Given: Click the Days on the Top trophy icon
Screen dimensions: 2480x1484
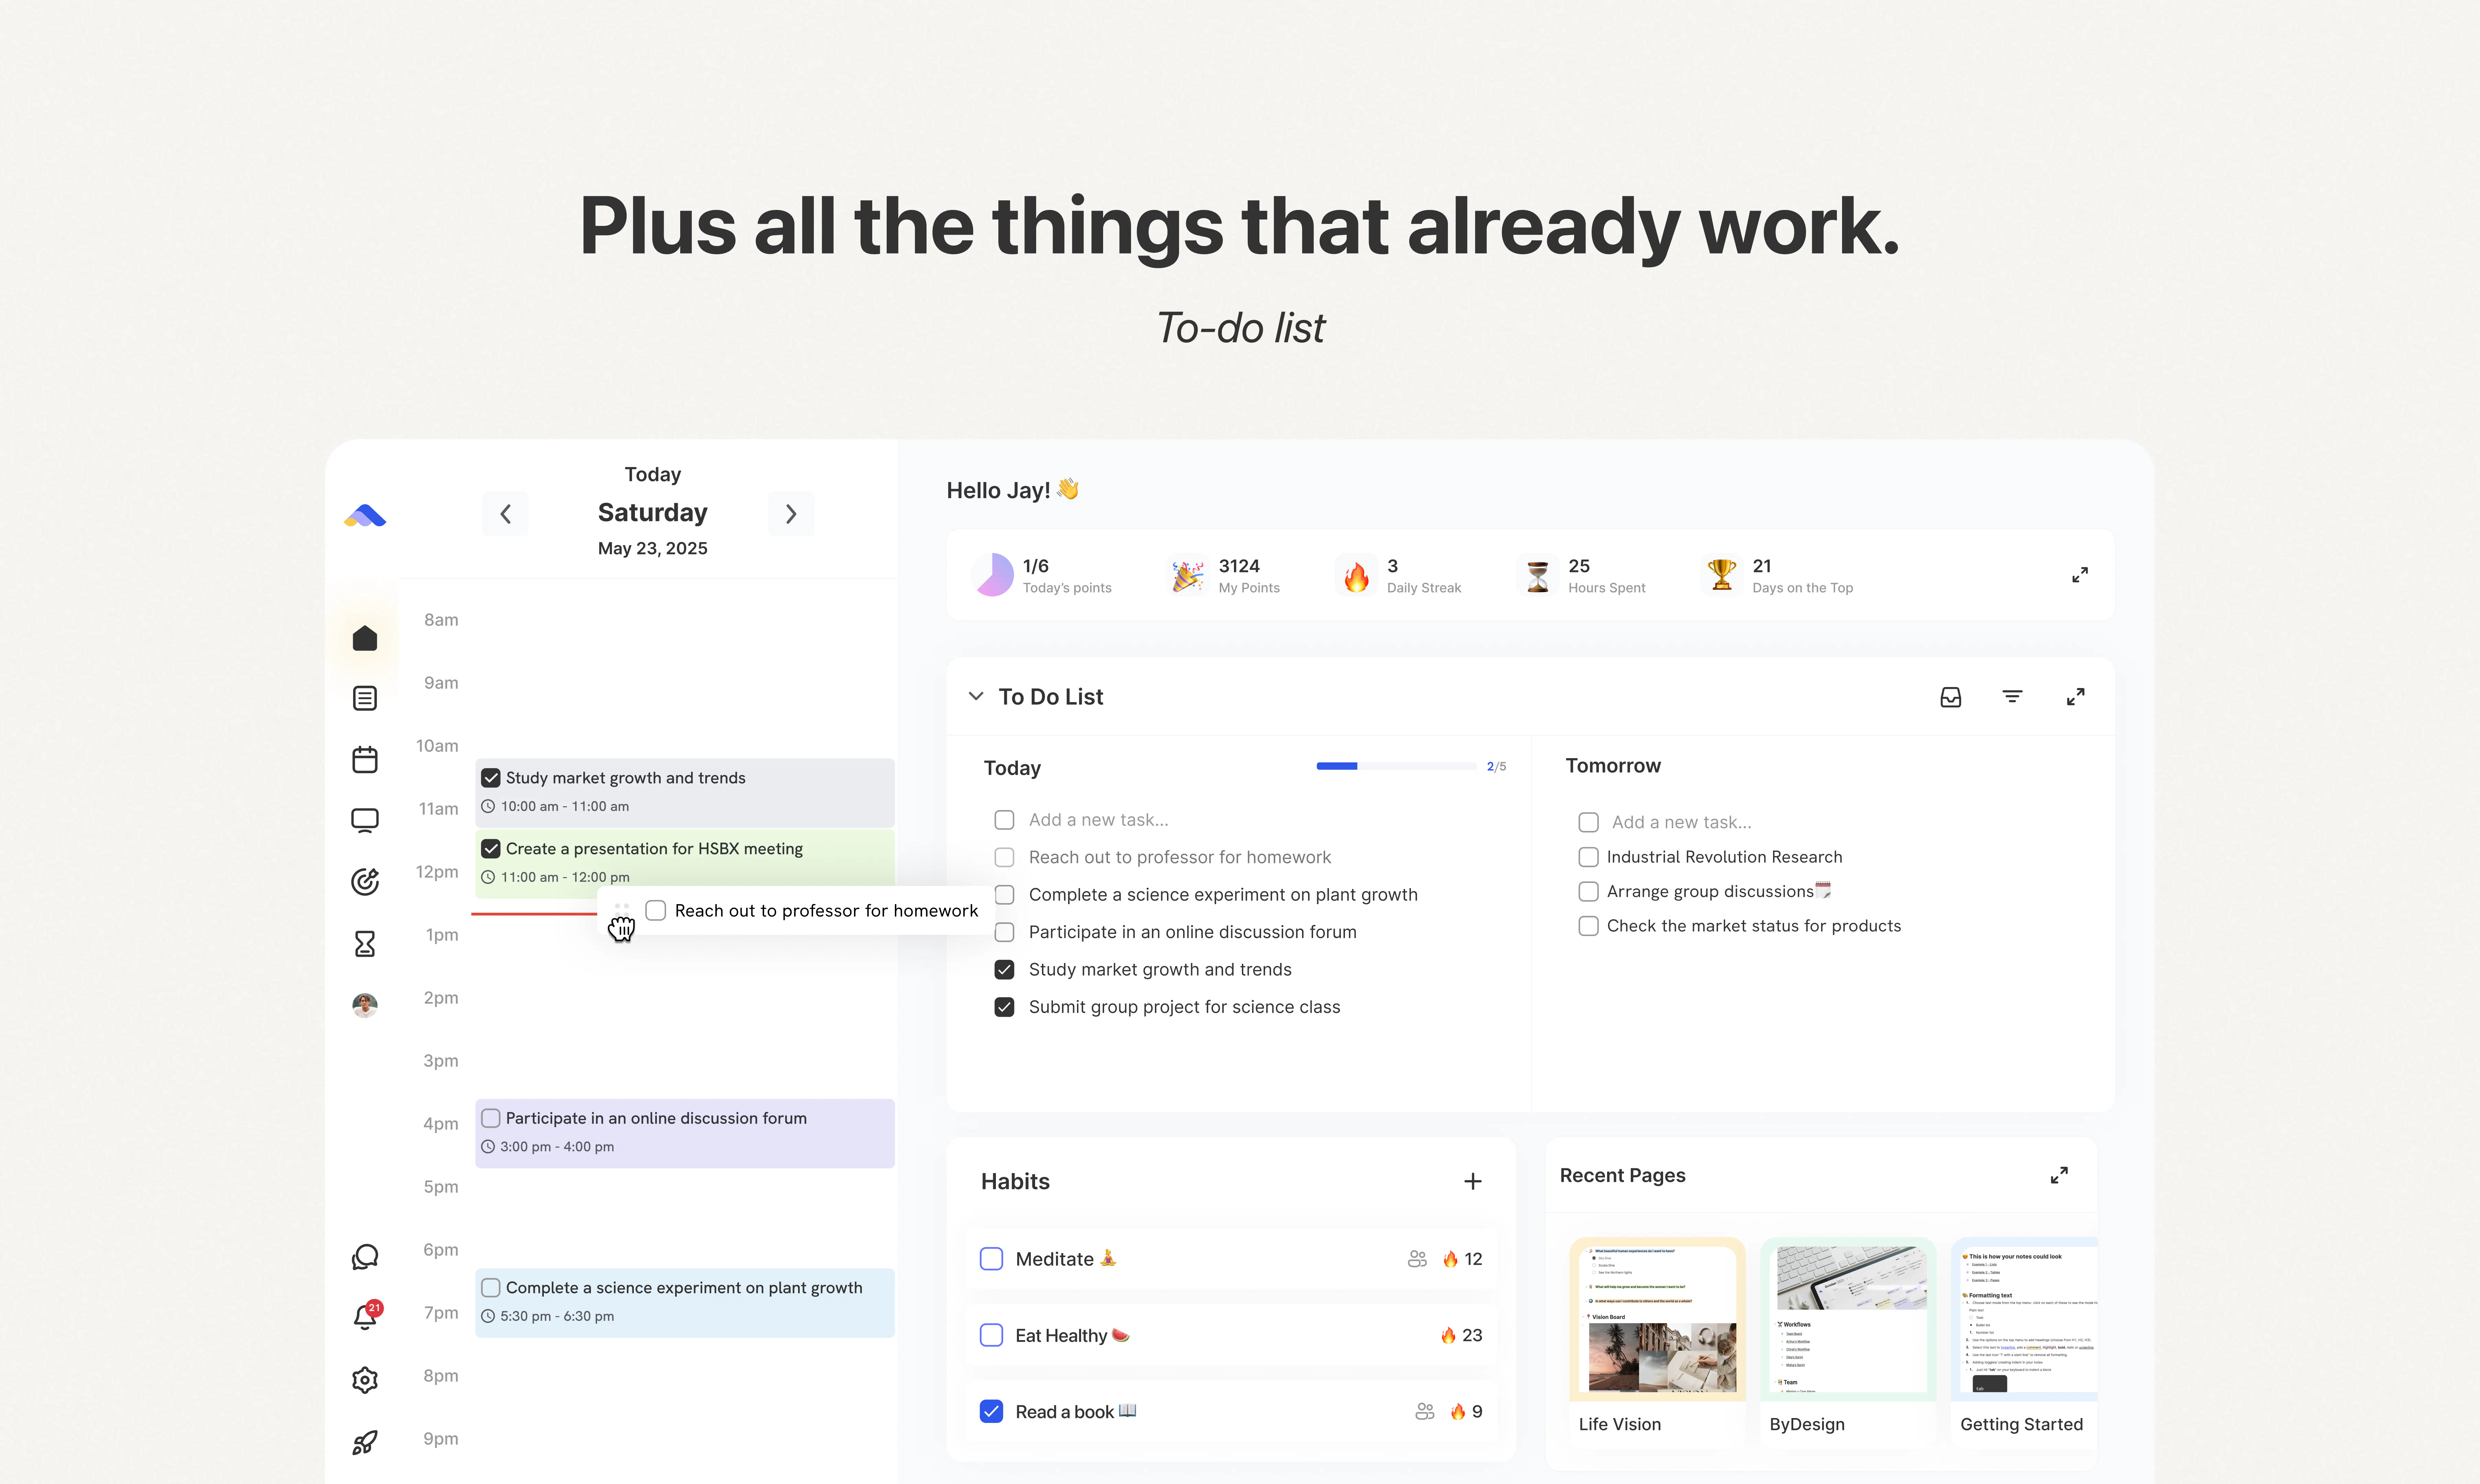Looking at the screenshot, I should point(1722,575).
